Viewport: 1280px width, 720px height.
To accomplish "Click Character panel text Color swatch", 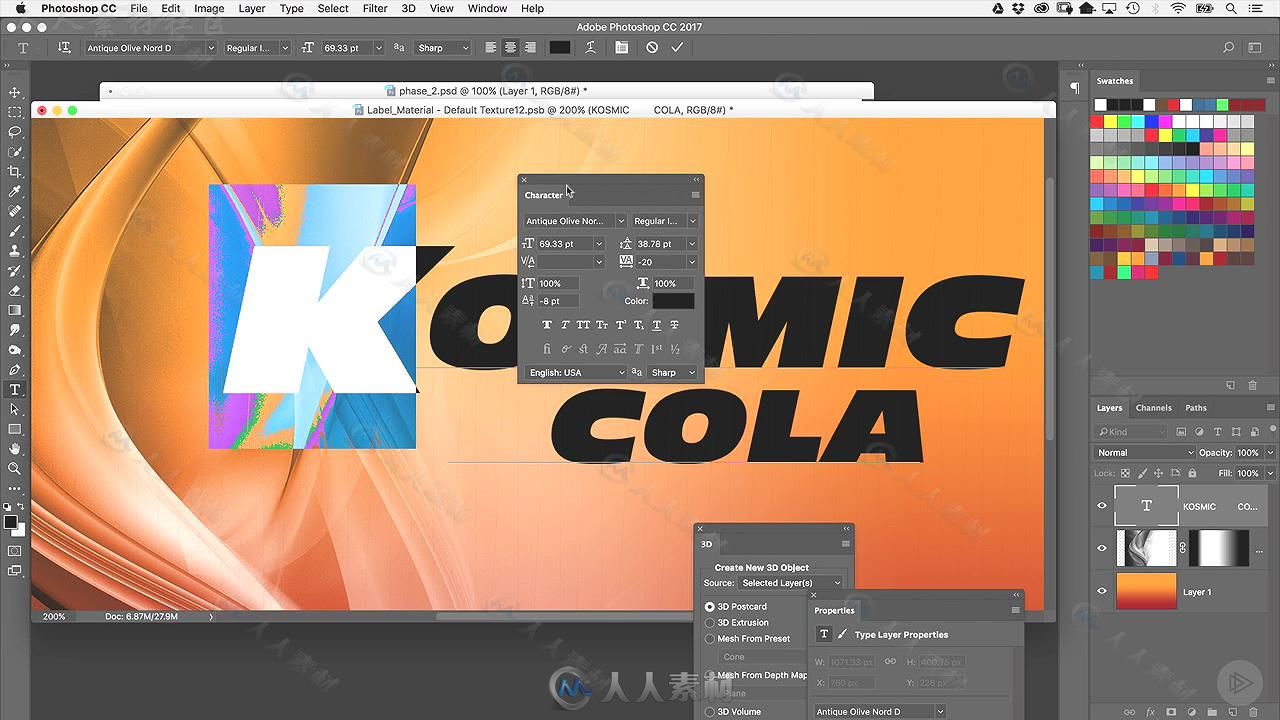I will point(673,301).
